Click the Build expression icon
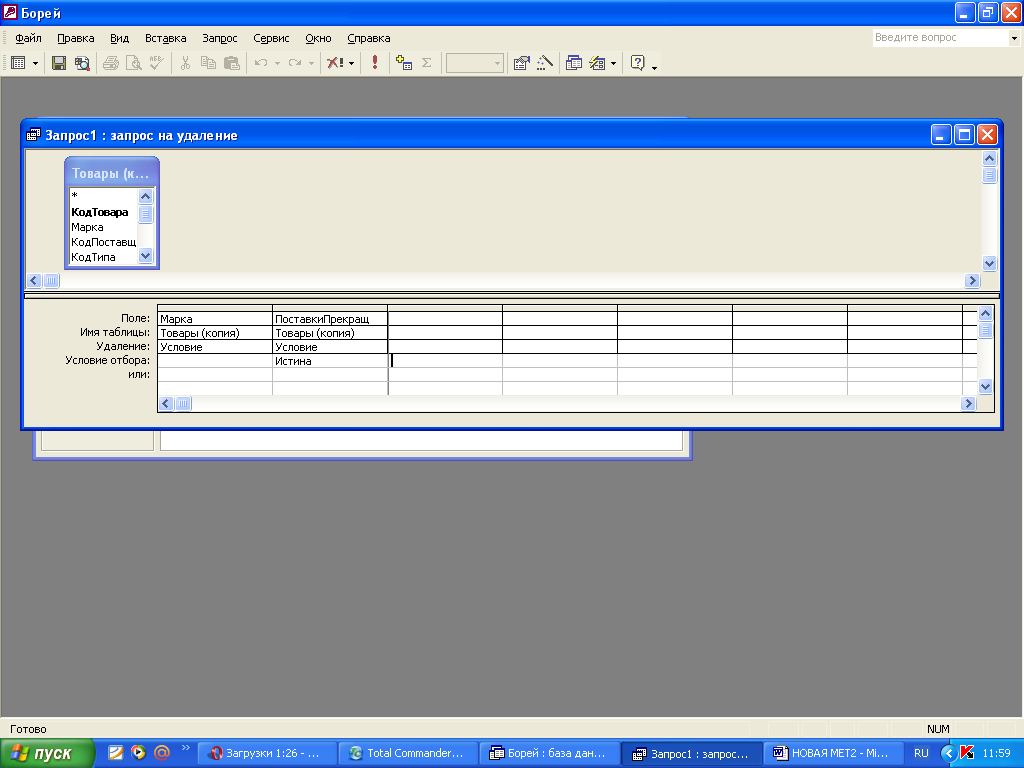 click(545, 63)
